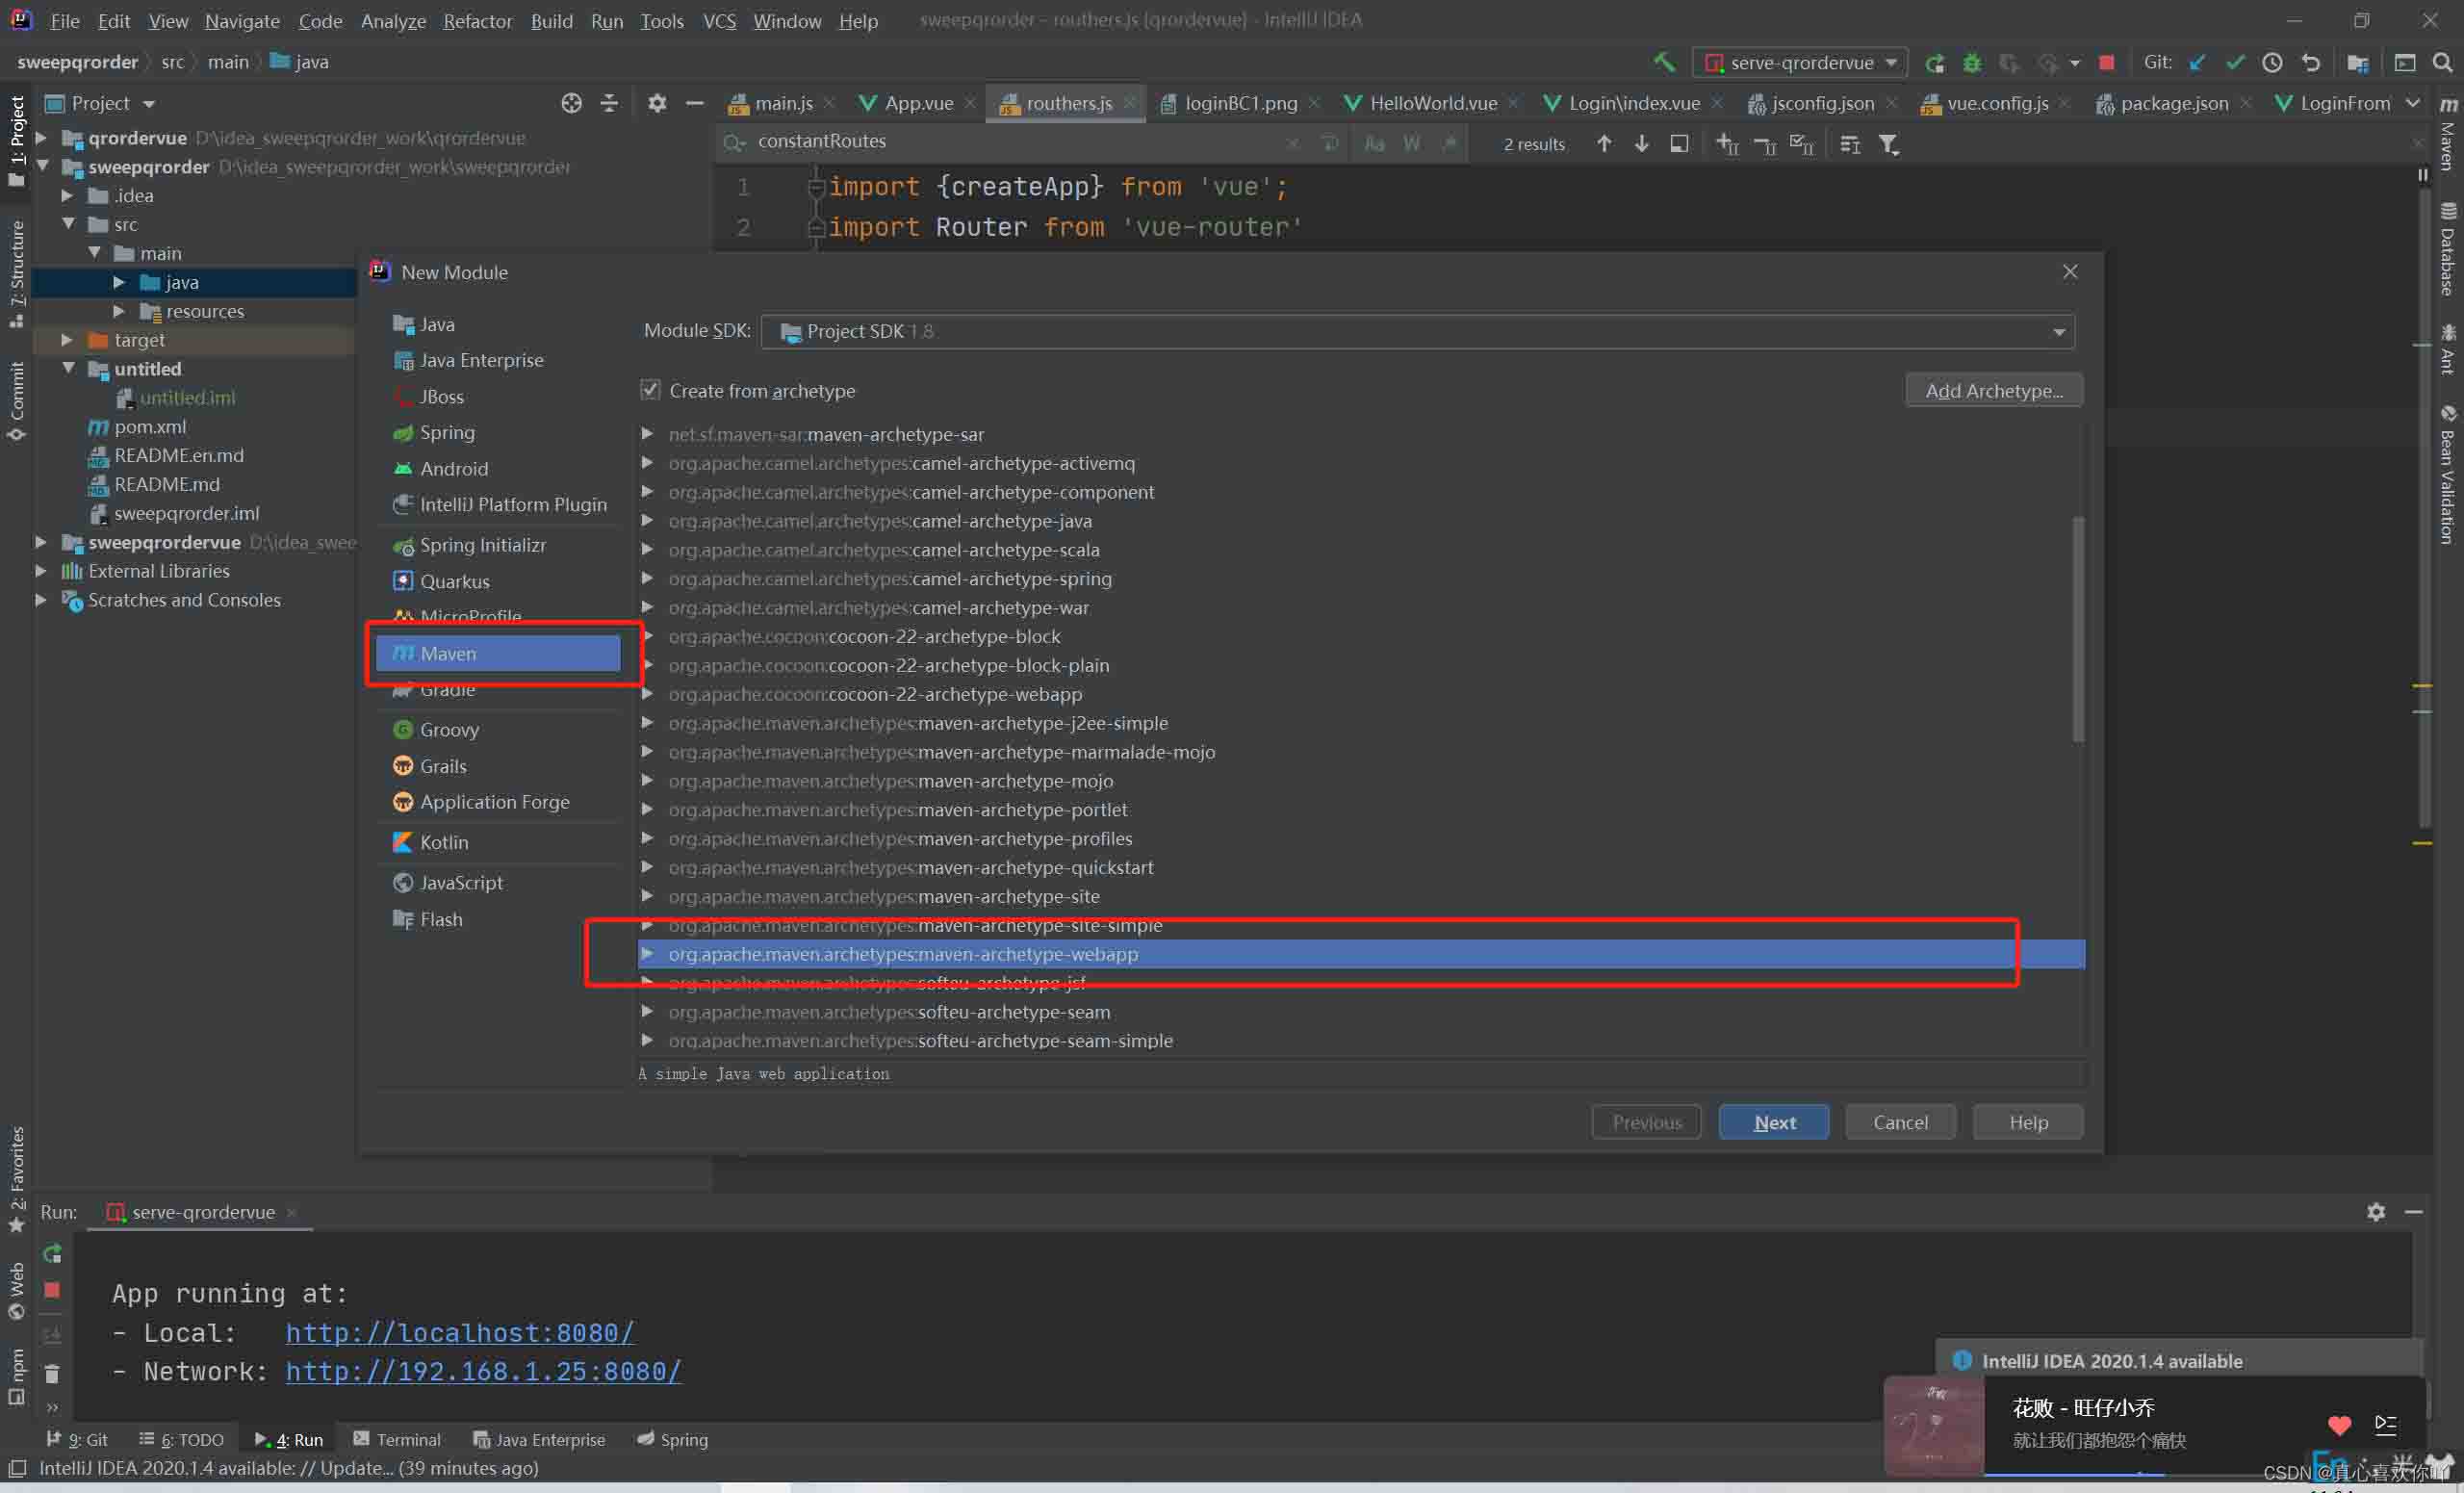Viewport: 2464px width, 1493px height.
Task: Click the Add Archetype button
Action: click(x=1994, y=390)
